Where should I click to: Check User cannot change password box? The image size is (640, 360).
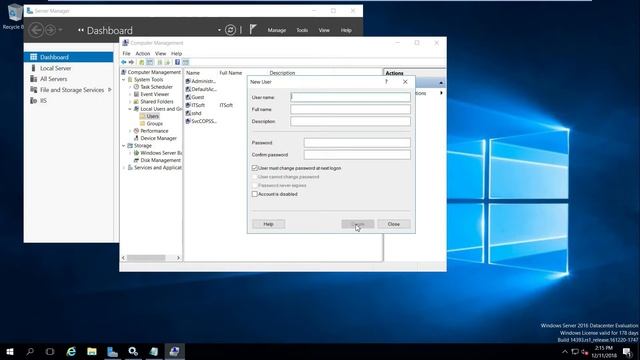(255, 177)
